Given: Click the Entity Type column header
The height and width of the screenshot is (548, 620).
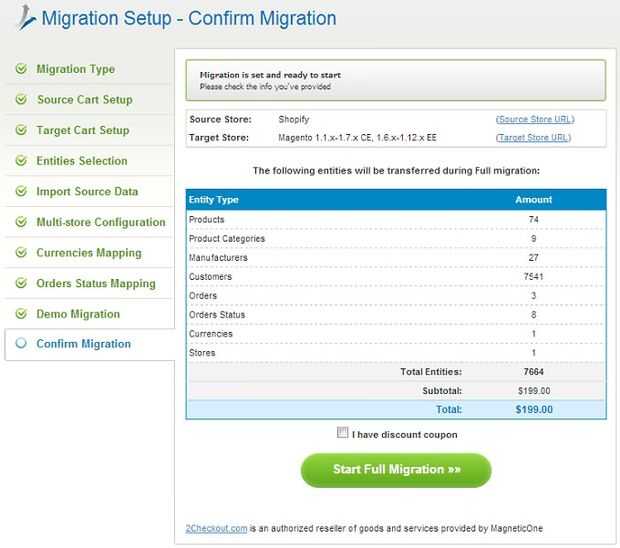Looking at the screenshot, I should pos(214,200).
